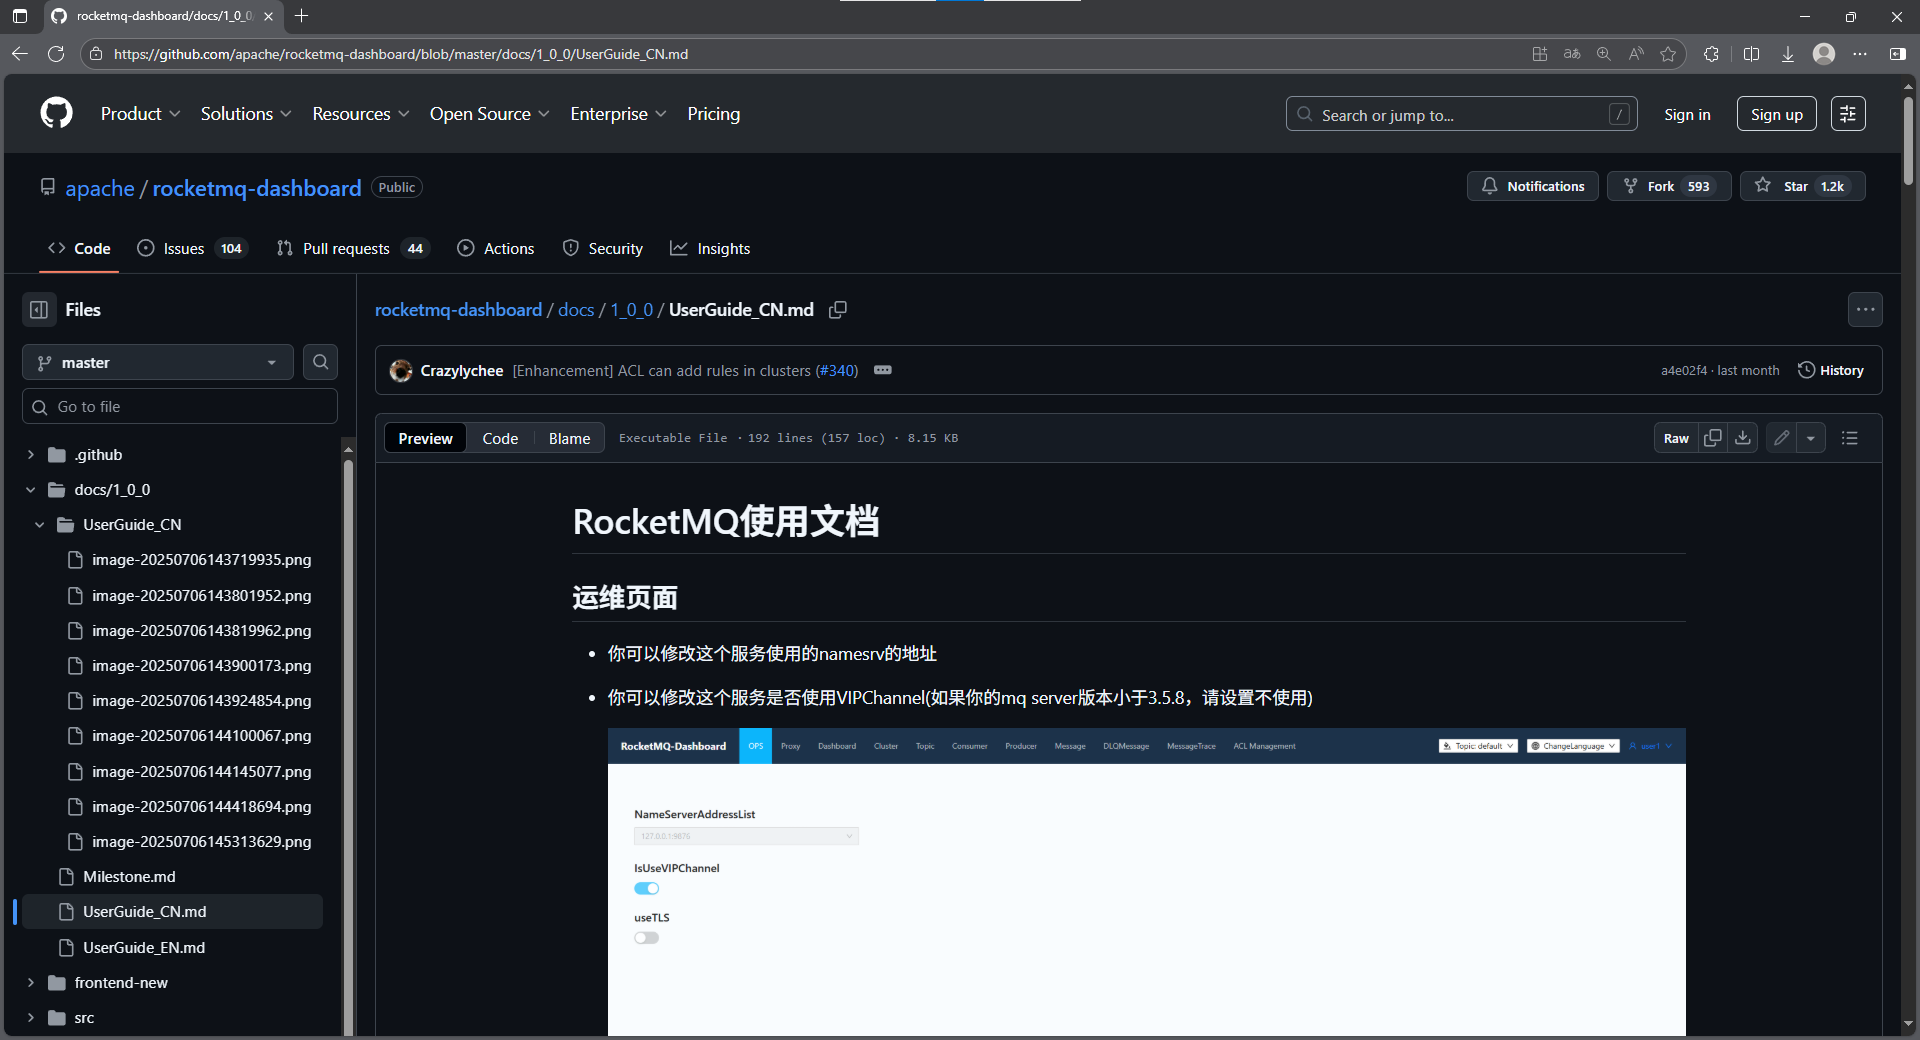Open the edit options dropdown arrow
The width and height of the screenshot is (1920, 1040).
1812,438
